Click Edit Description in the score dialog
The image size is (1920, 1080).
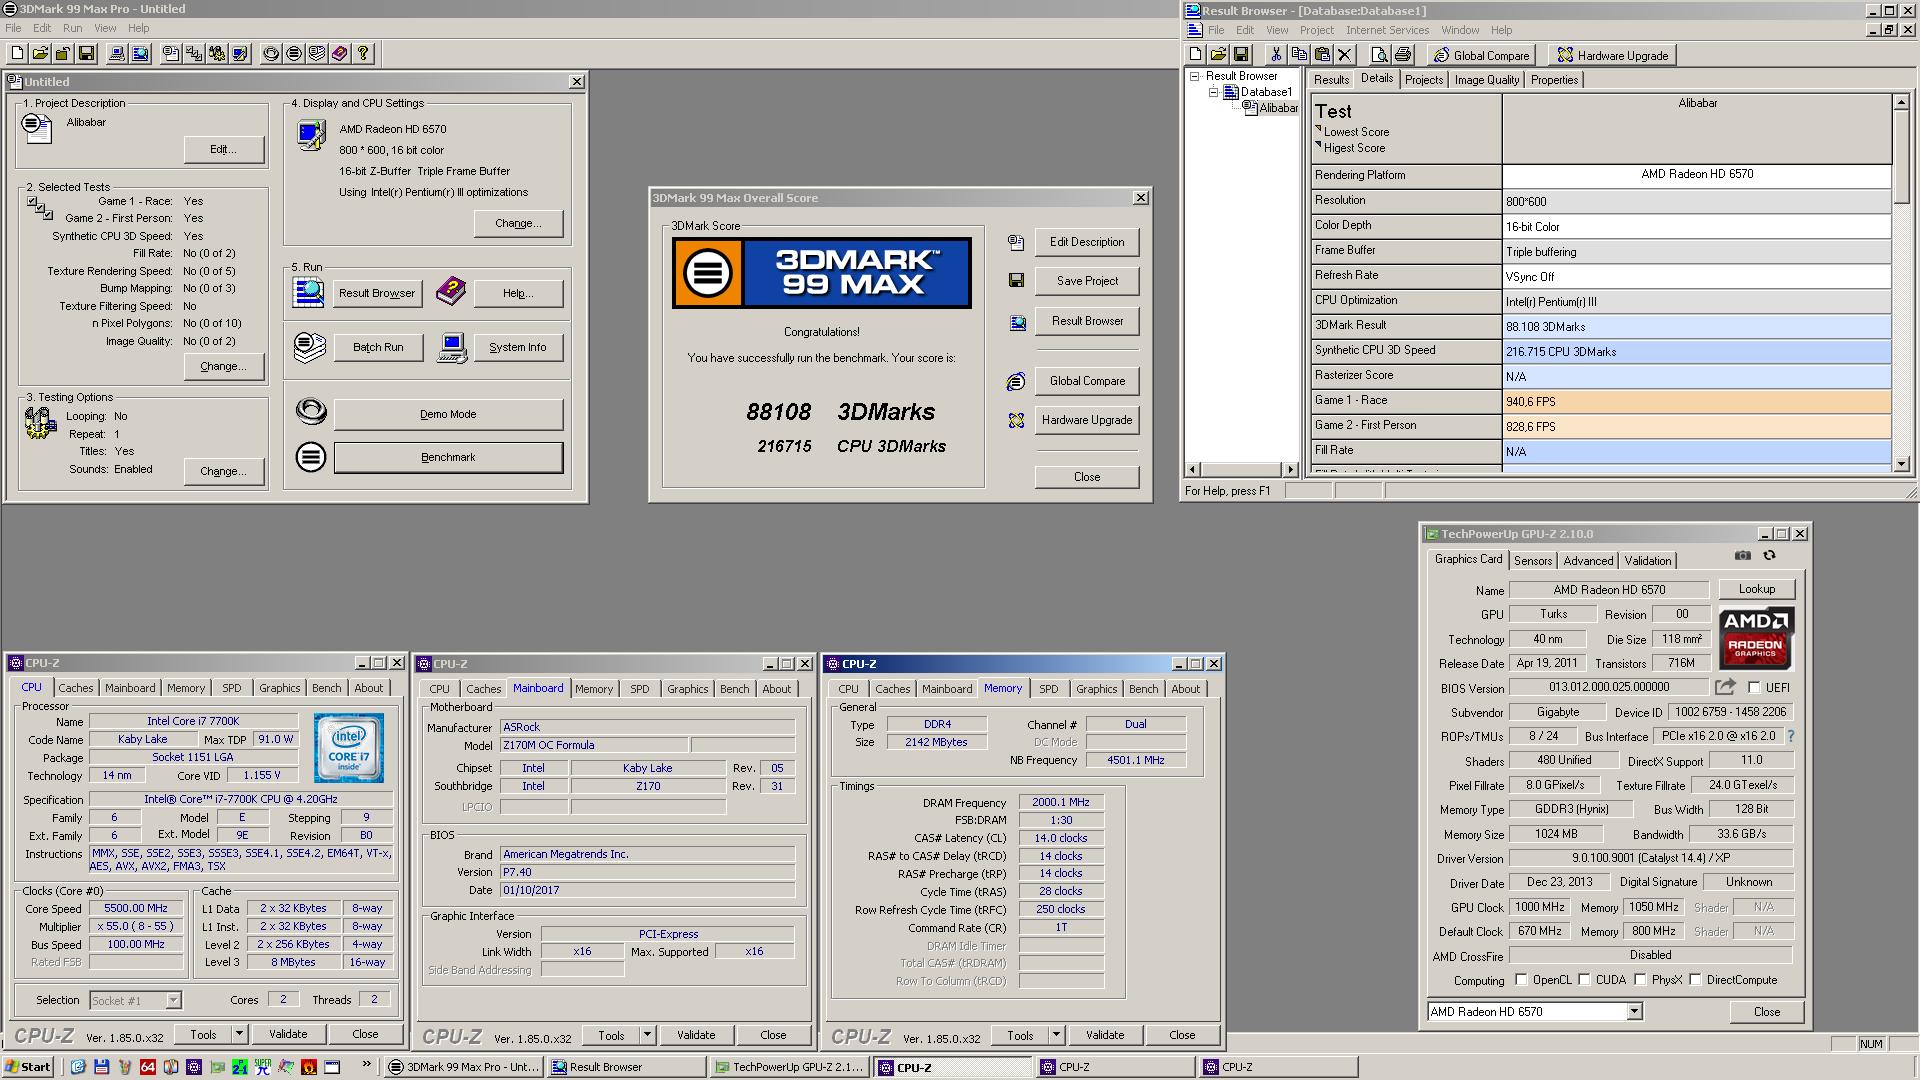point(1087,242)
